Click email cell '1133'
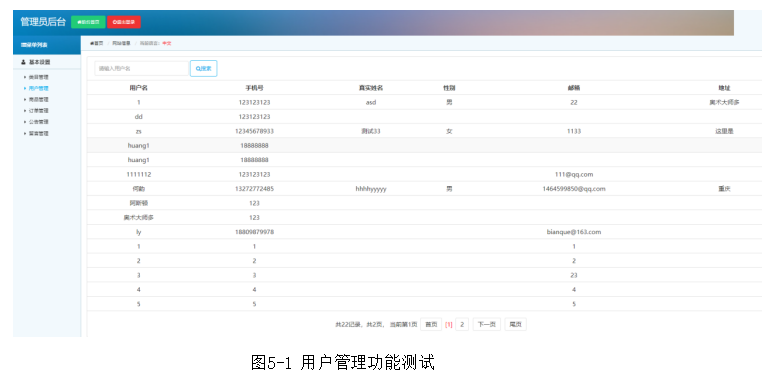The image size is (762, 375). pos(574,131)
